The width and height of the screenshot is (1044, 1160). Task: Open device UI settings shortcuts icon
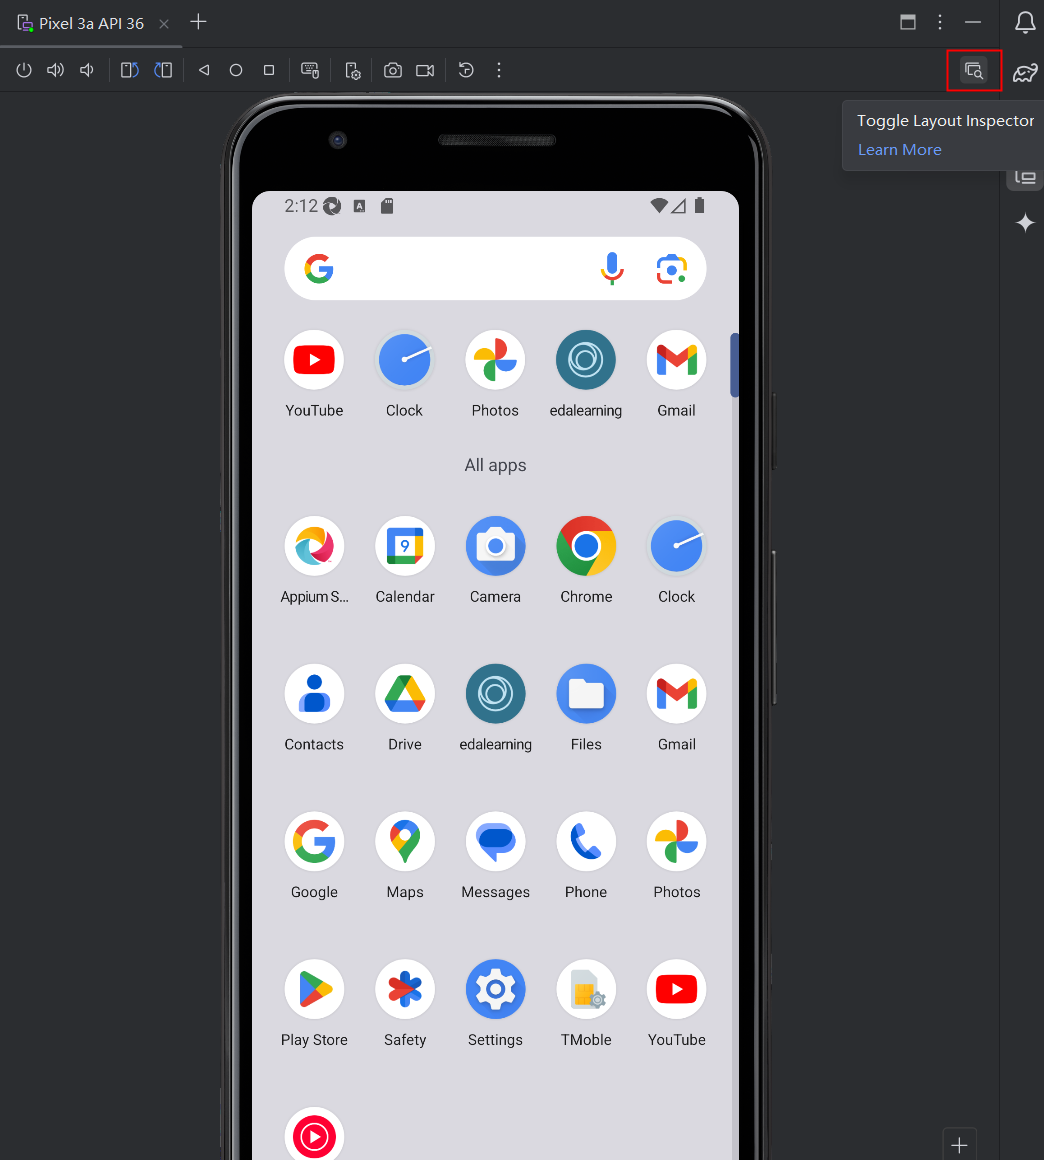pyautogui.click(x=353, y=70)
